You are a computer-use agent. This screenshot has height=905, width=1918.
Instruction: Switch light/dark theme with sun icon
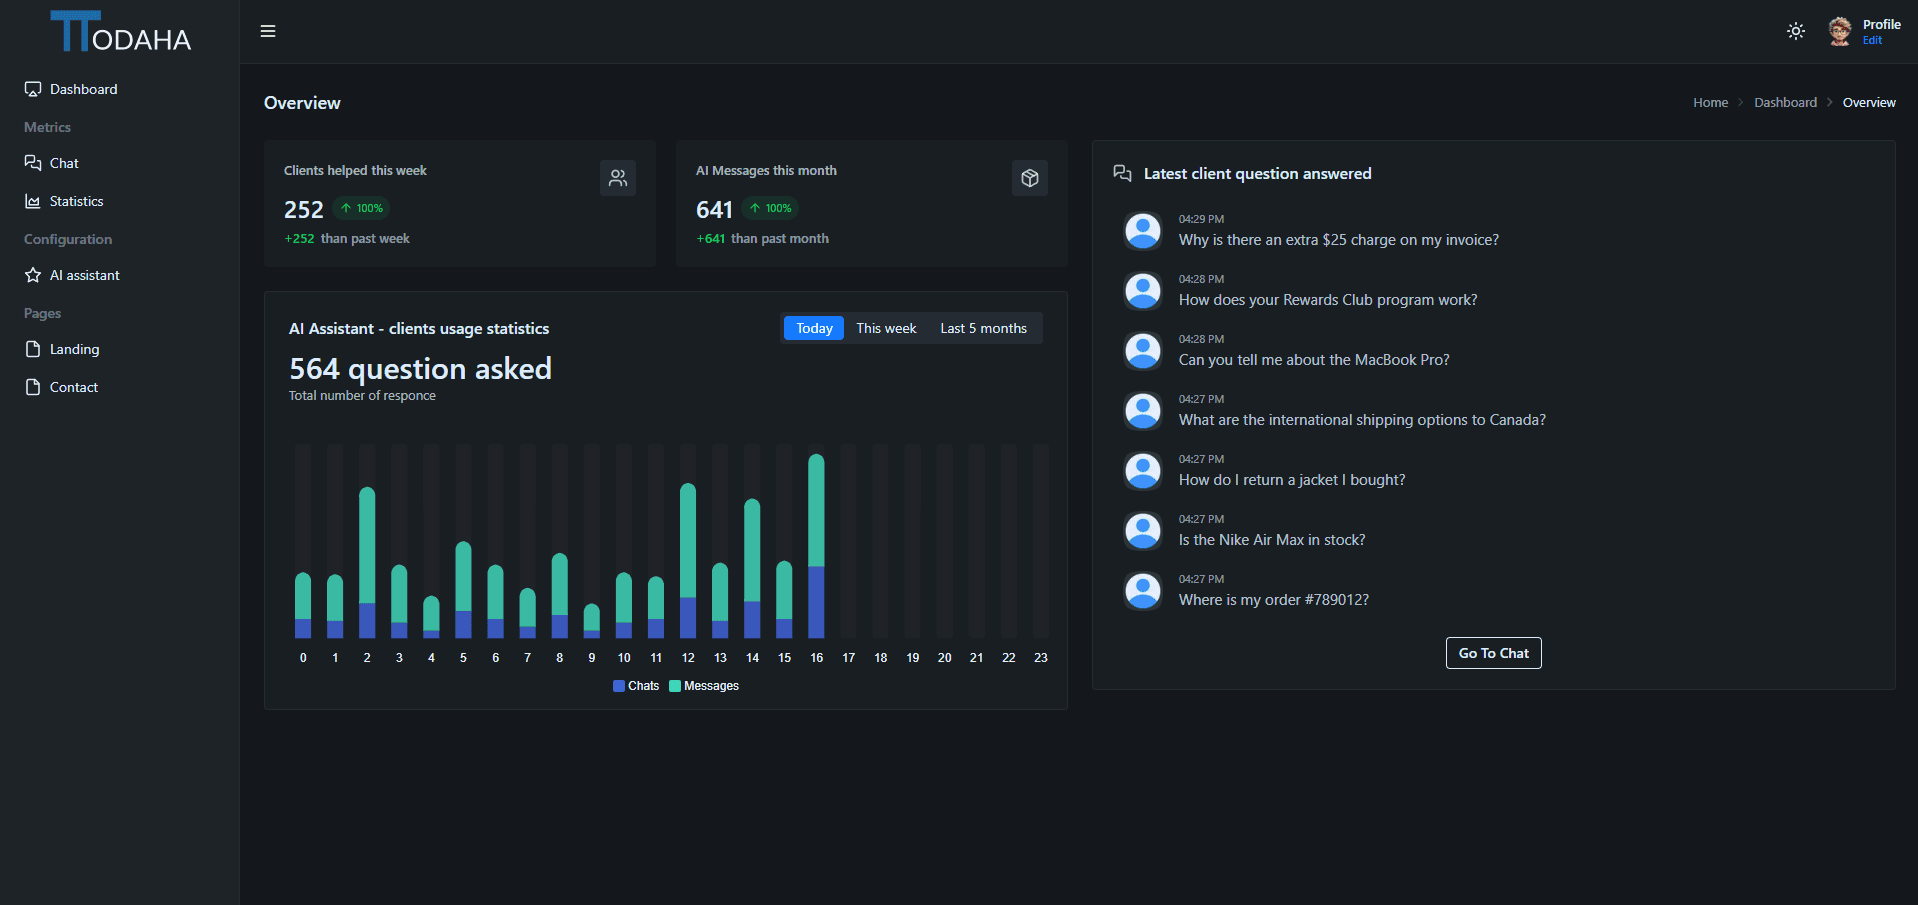[1796, 31]
